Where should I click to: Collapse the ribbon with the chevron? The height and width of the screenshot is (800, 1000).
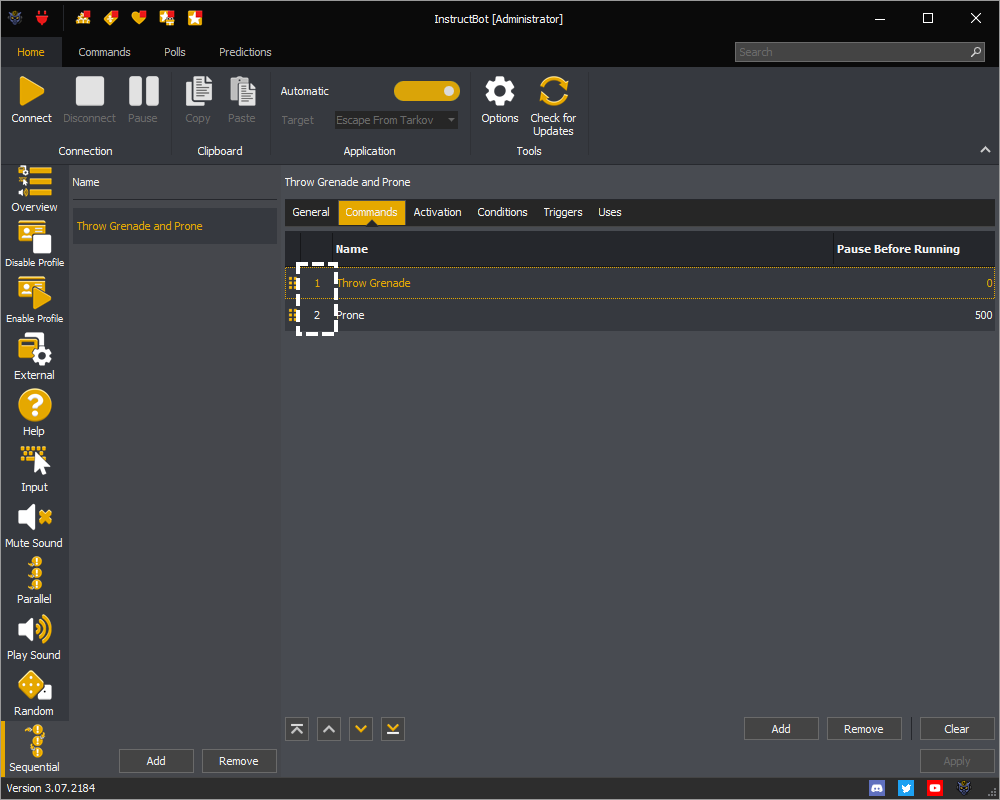[x=985, y=149]
